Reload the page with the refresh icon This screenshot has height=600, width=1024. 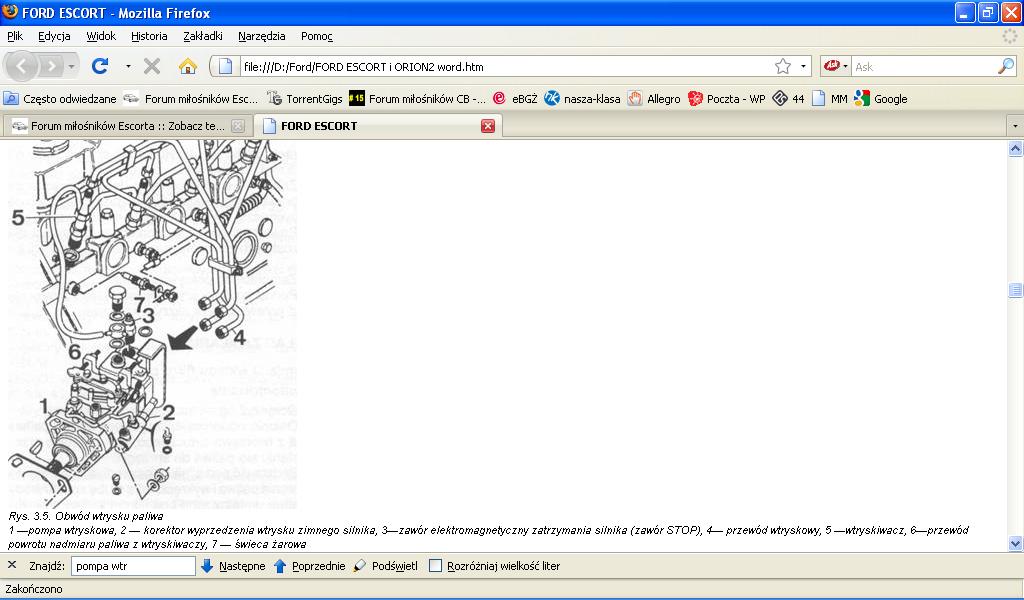click(100, 66)
